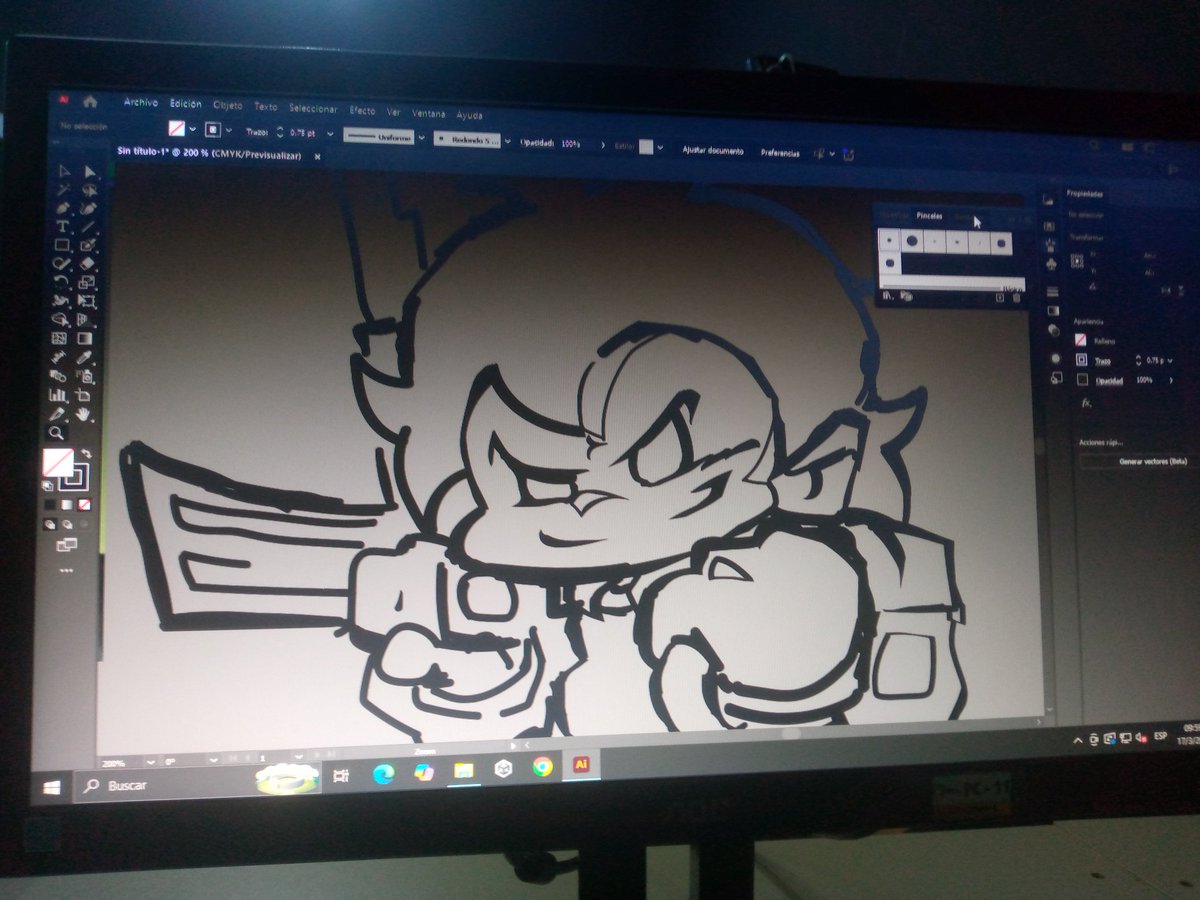Open stroke color dropdown in control bar
The image size is (1200, 900).
point(229,130)
